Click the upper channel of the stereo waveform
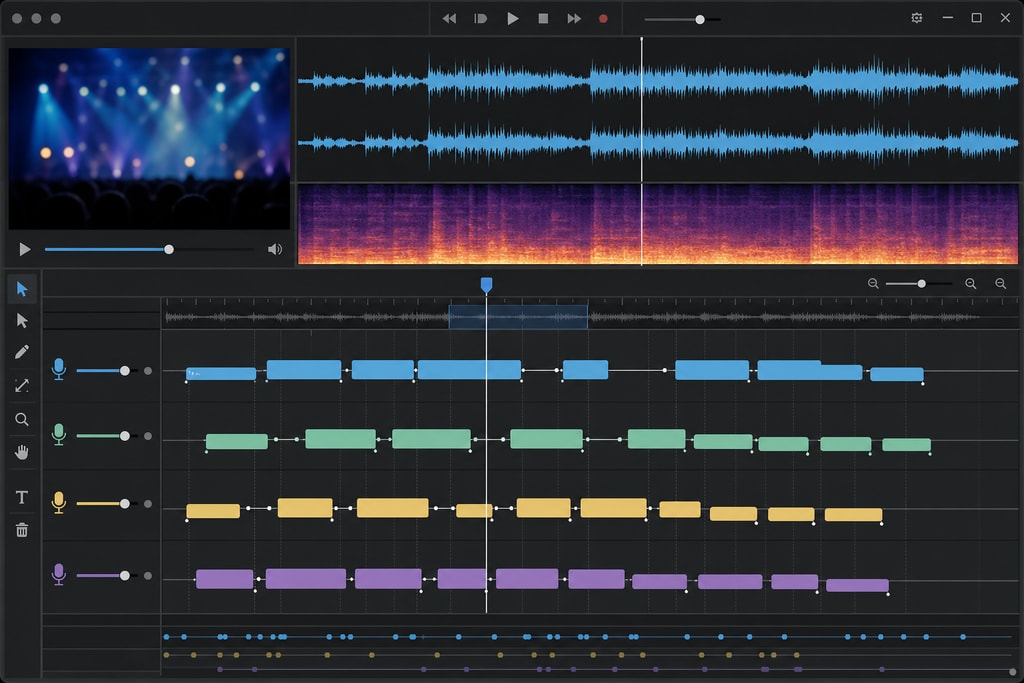The image size is (1024, 683). (x=658, y=81)
